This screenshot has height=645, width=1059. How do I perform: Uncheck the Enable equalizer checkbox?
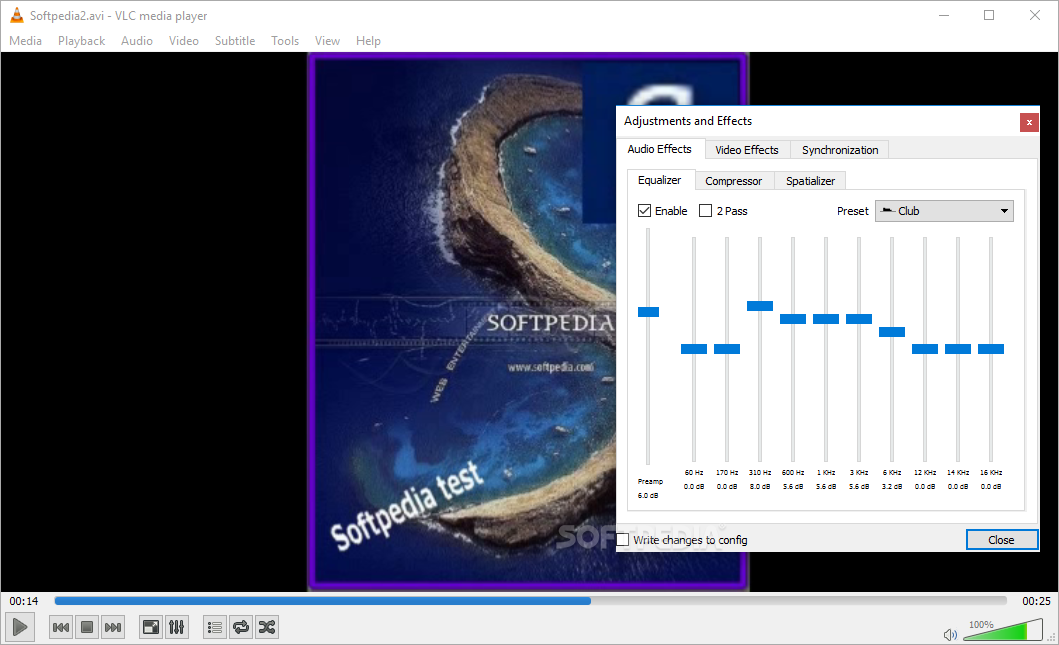click(x=644, y=211)
